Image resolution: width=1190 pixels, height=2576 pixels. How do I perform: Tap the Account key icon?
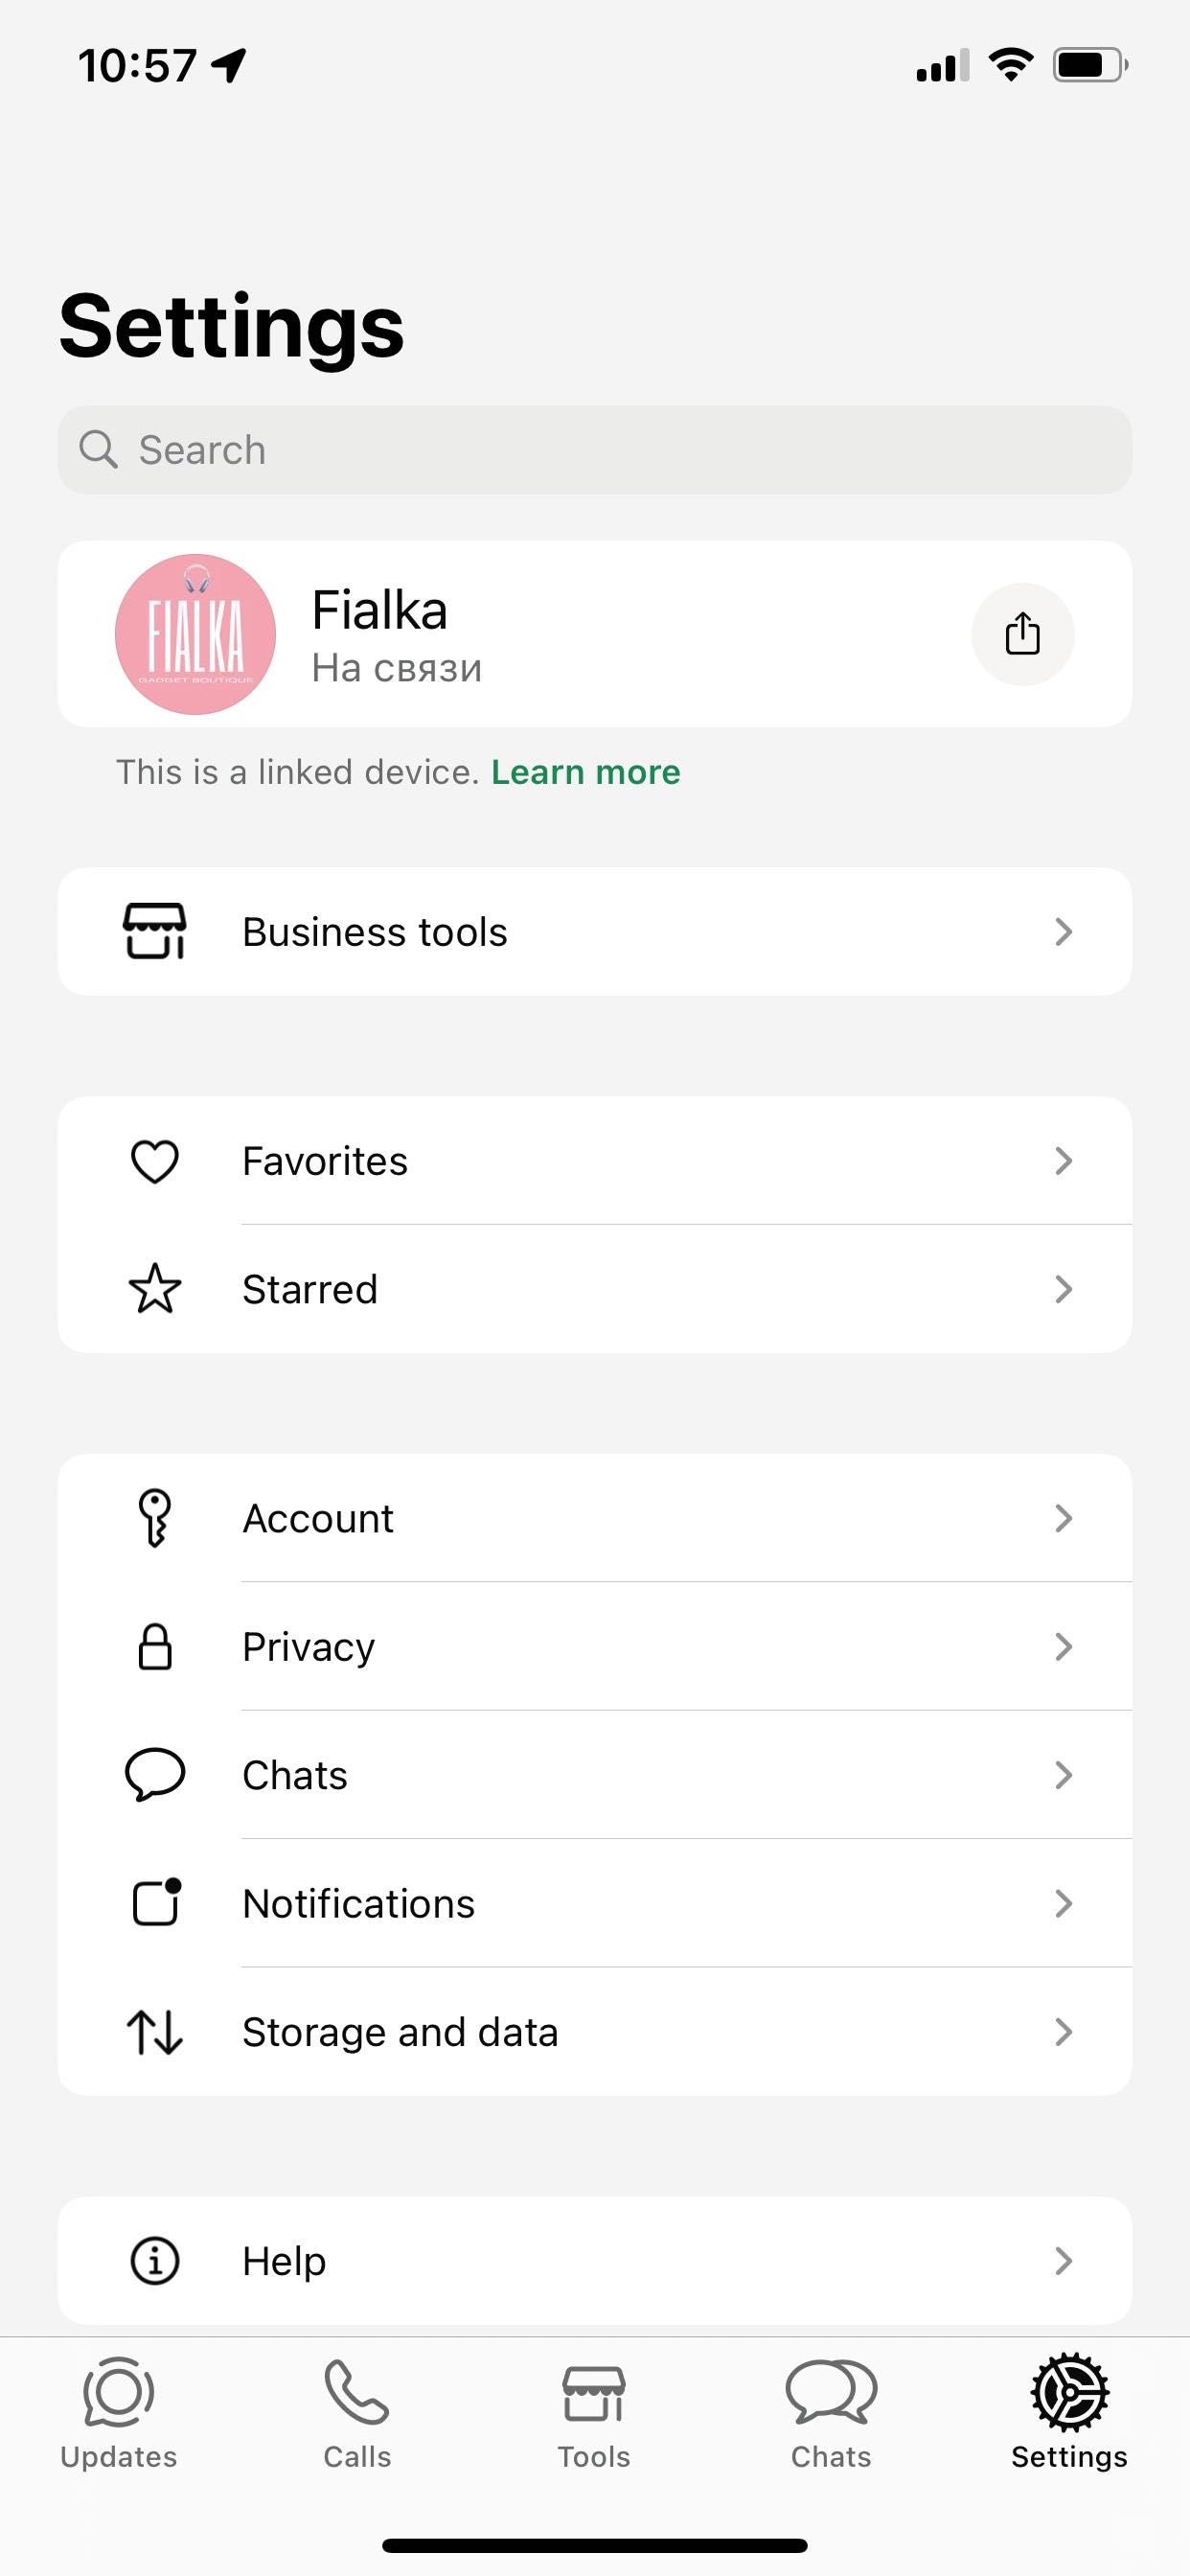[155, 1518]
